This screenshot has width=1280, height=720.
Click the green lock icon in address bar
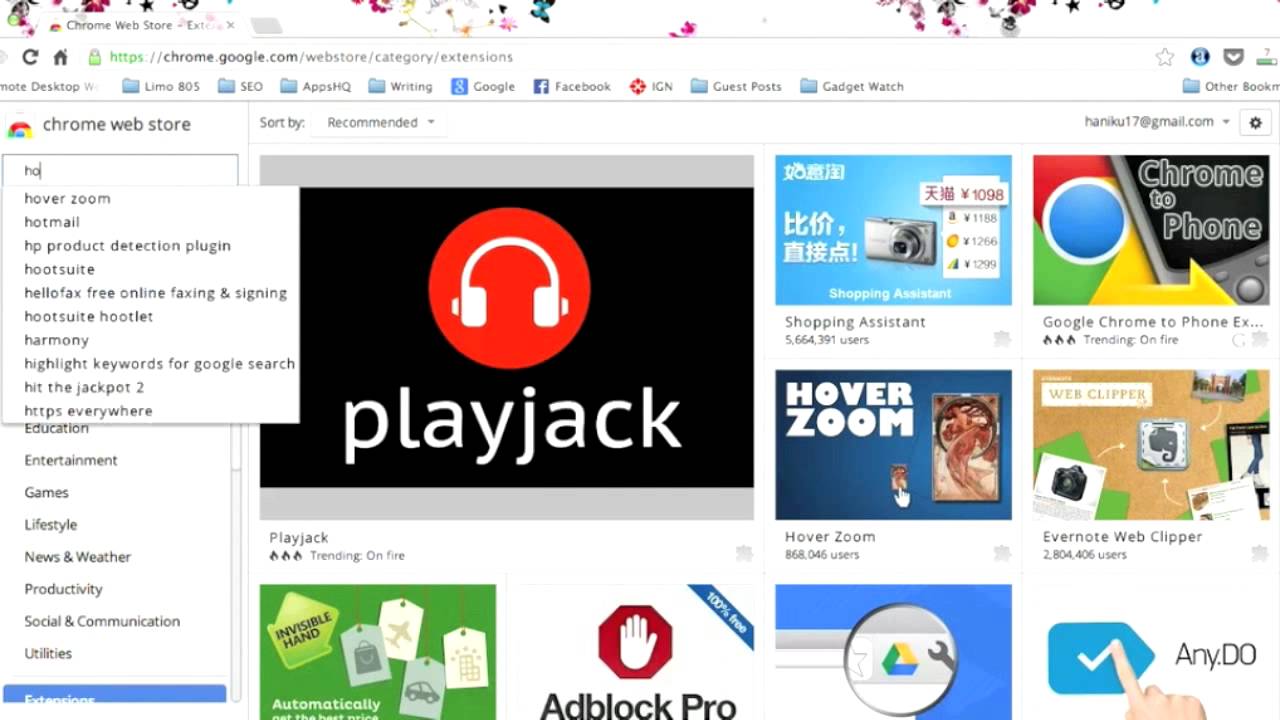95,57
